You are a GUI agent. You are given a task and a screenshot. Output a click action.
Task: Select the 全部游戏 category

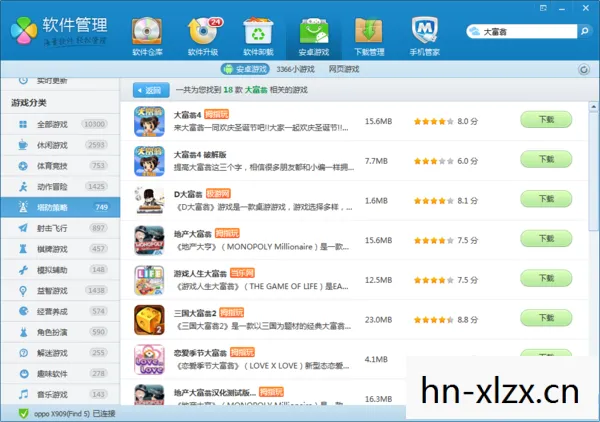tap(60, 124)
